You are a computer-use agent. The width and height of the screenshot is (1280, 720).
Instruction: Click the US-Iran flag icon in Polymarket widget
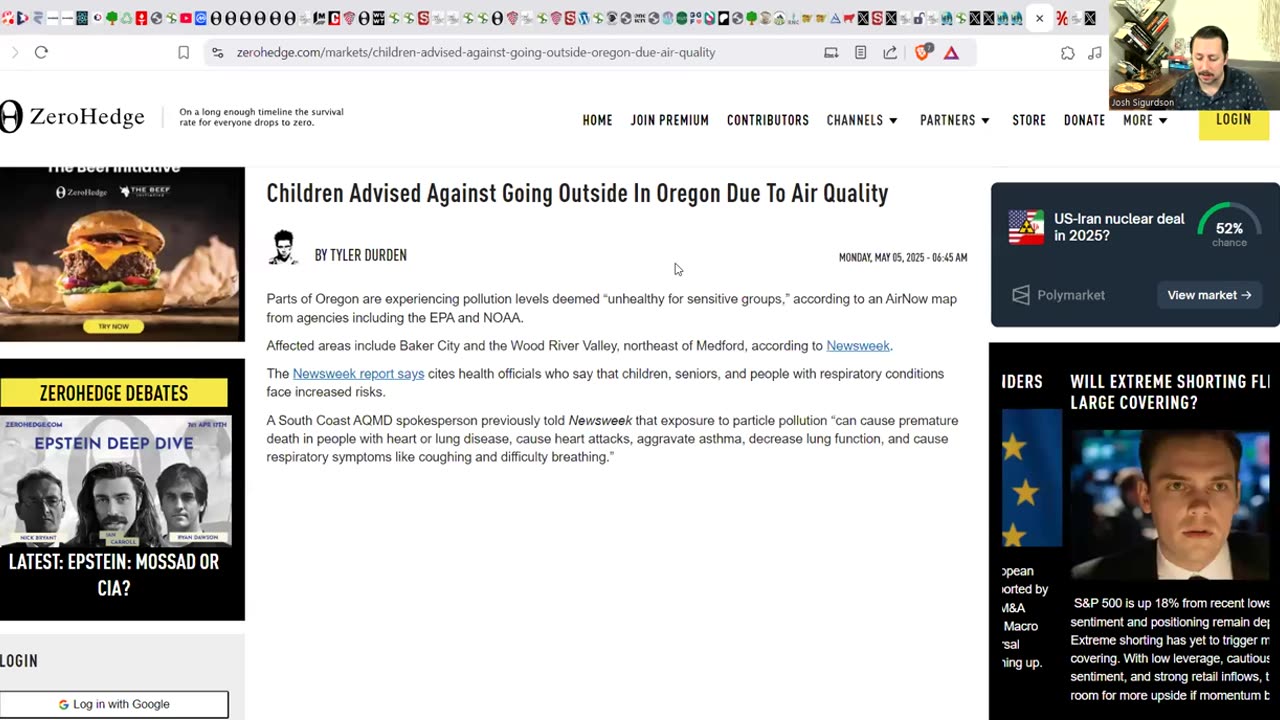[1026, 227]
